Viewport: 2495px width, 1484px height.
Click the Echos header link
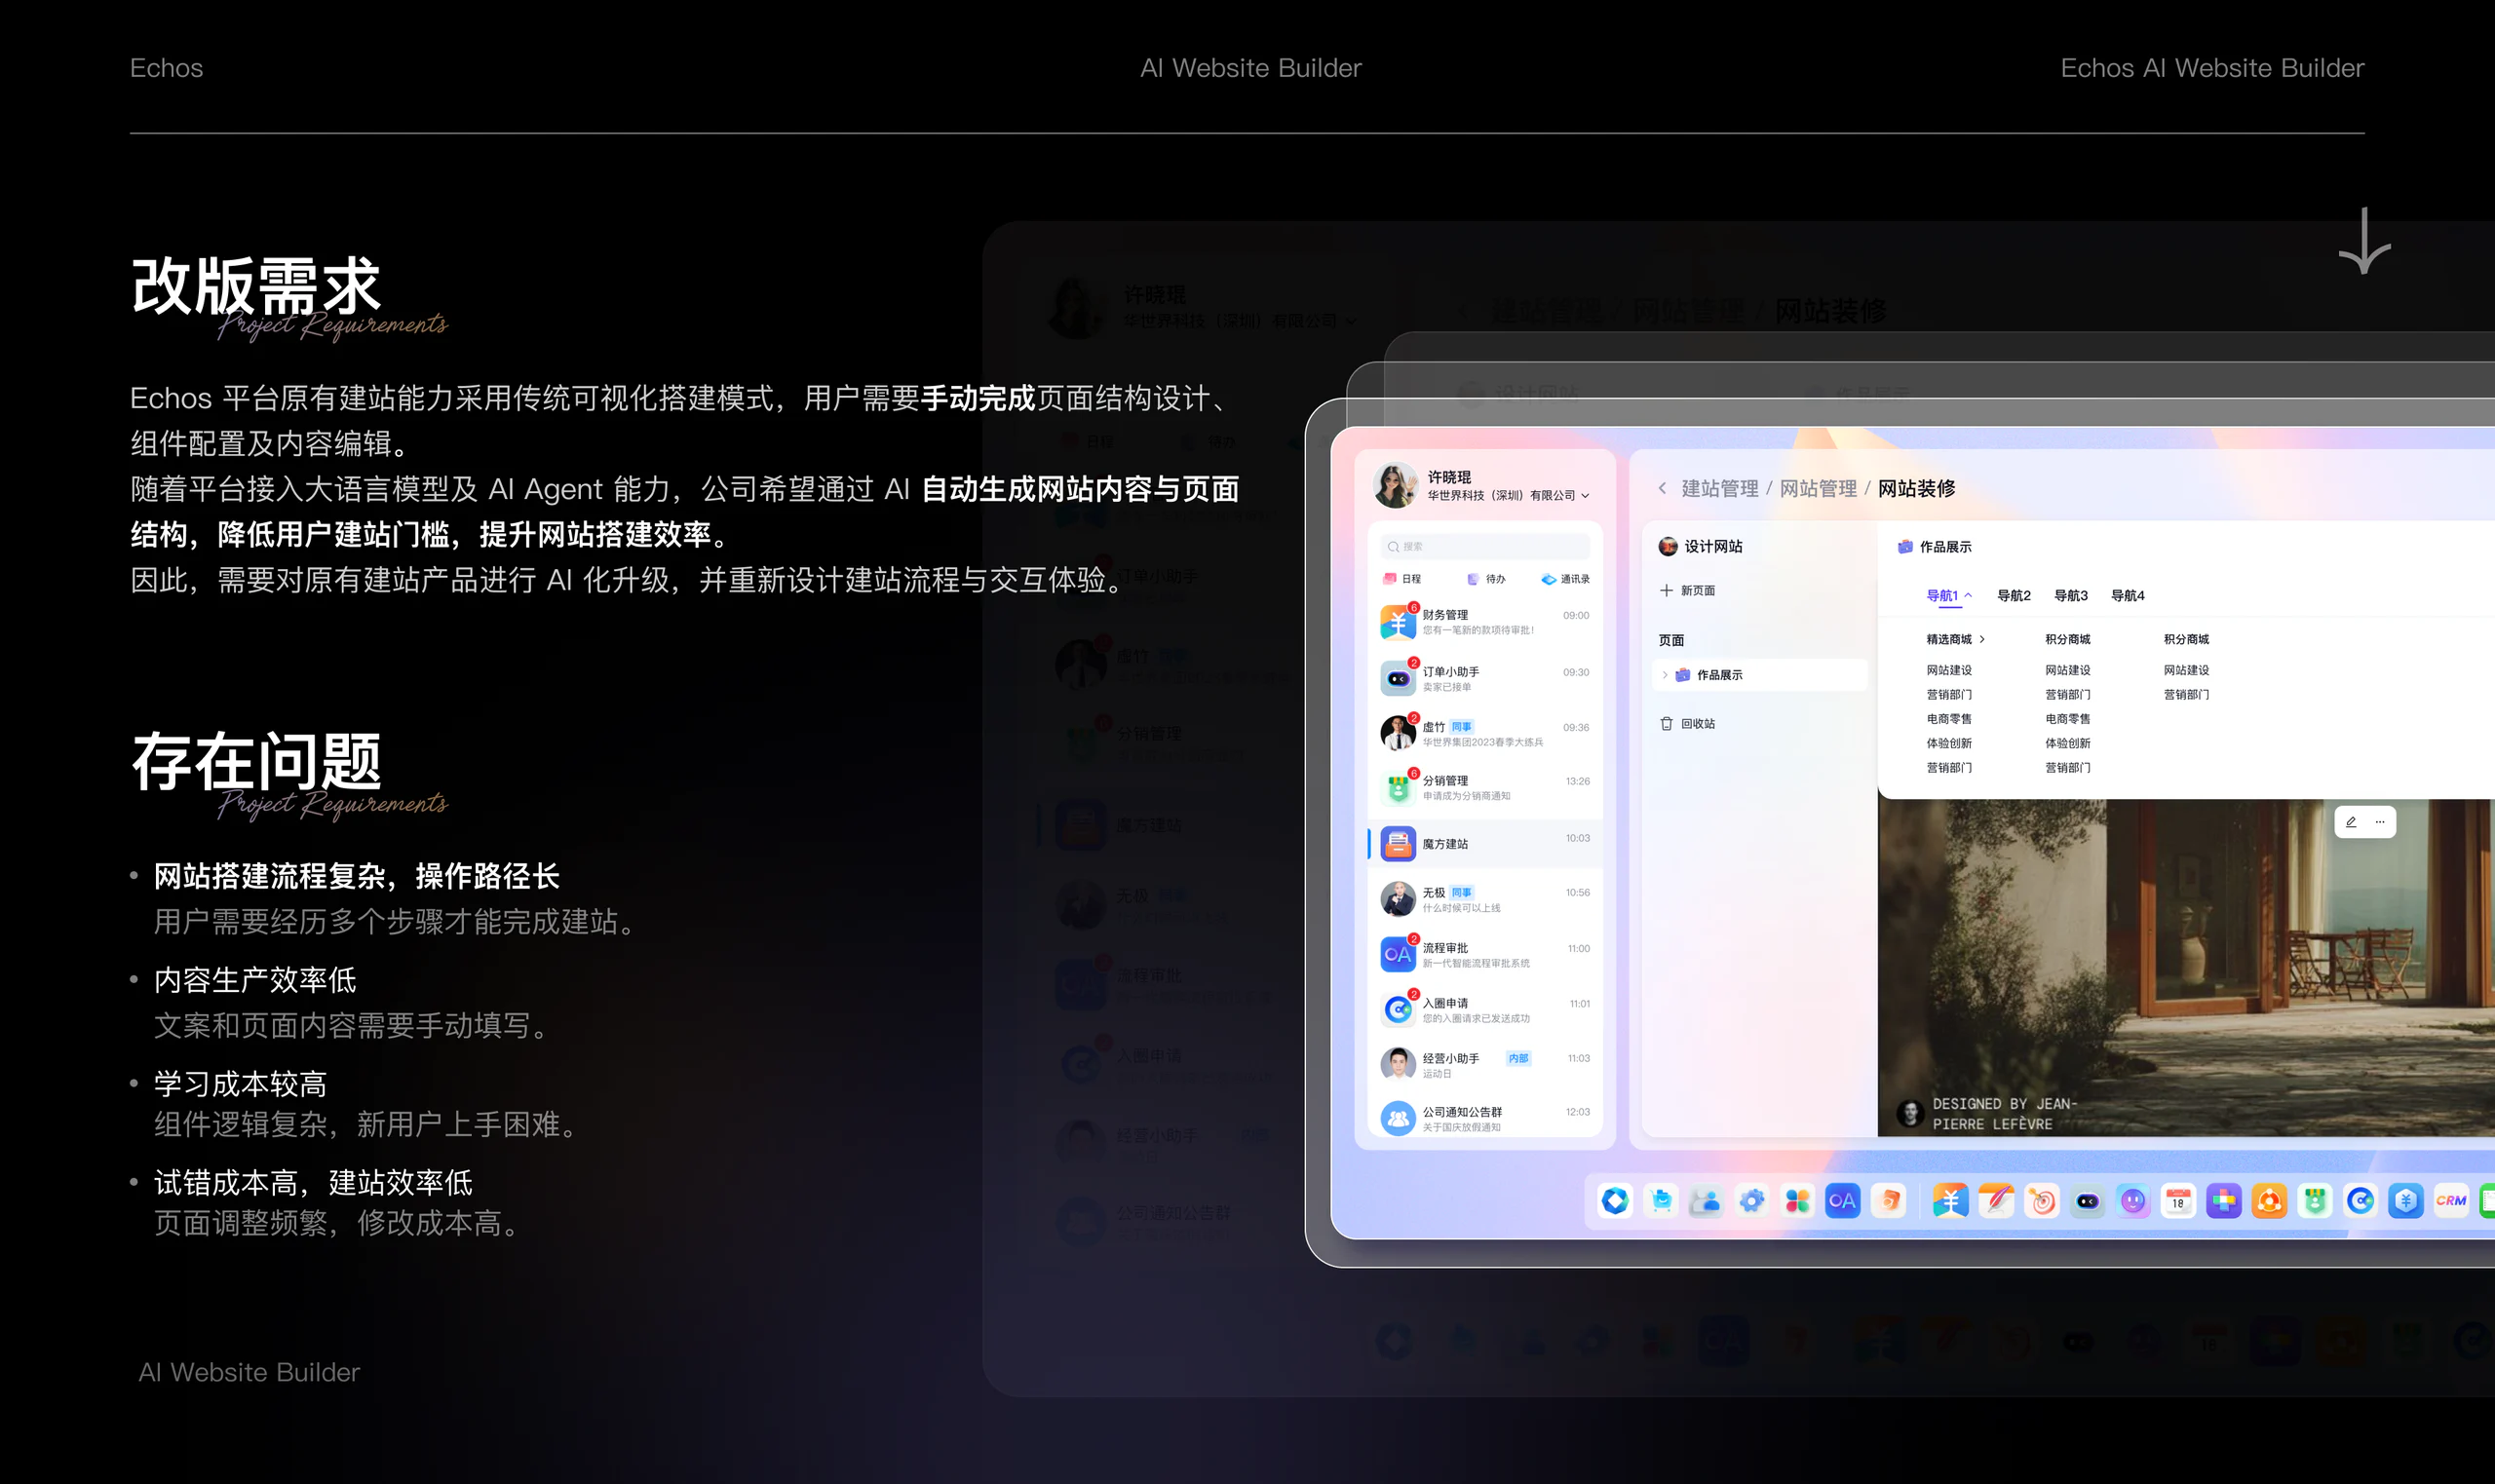point(166,68)
